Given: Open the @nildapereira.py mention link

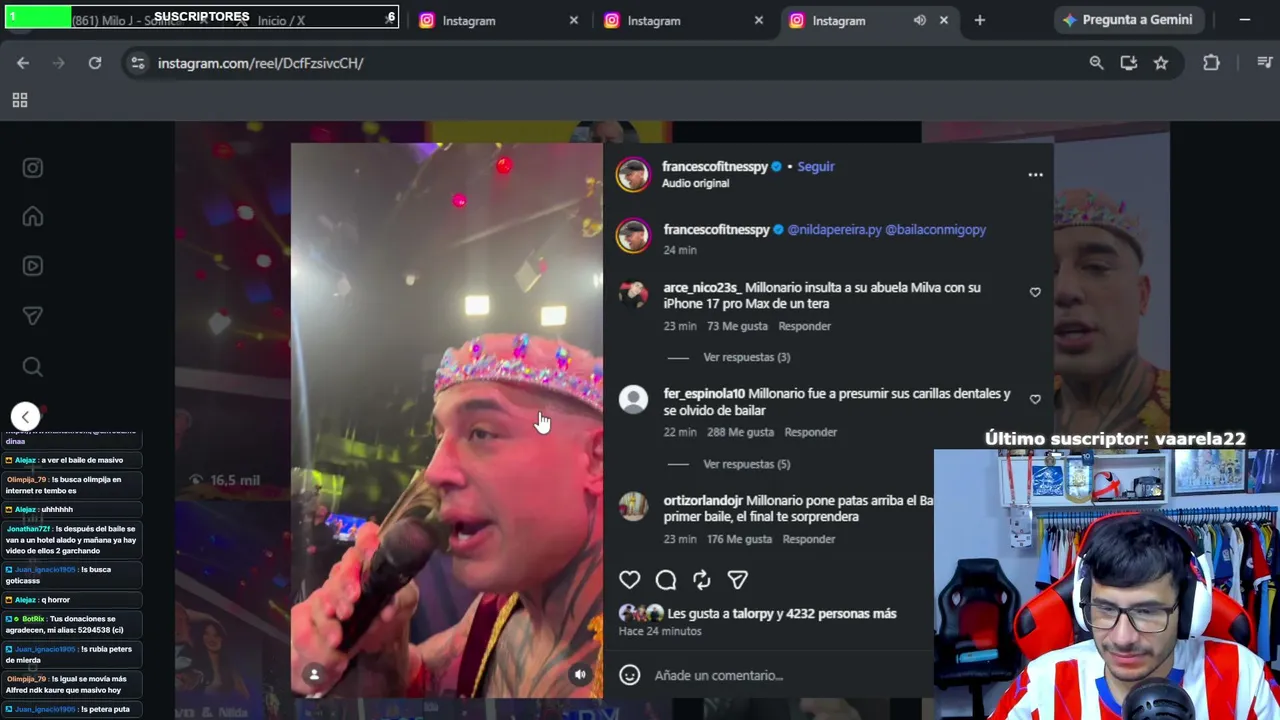Looking at the screenshot, I should [835, 229].
